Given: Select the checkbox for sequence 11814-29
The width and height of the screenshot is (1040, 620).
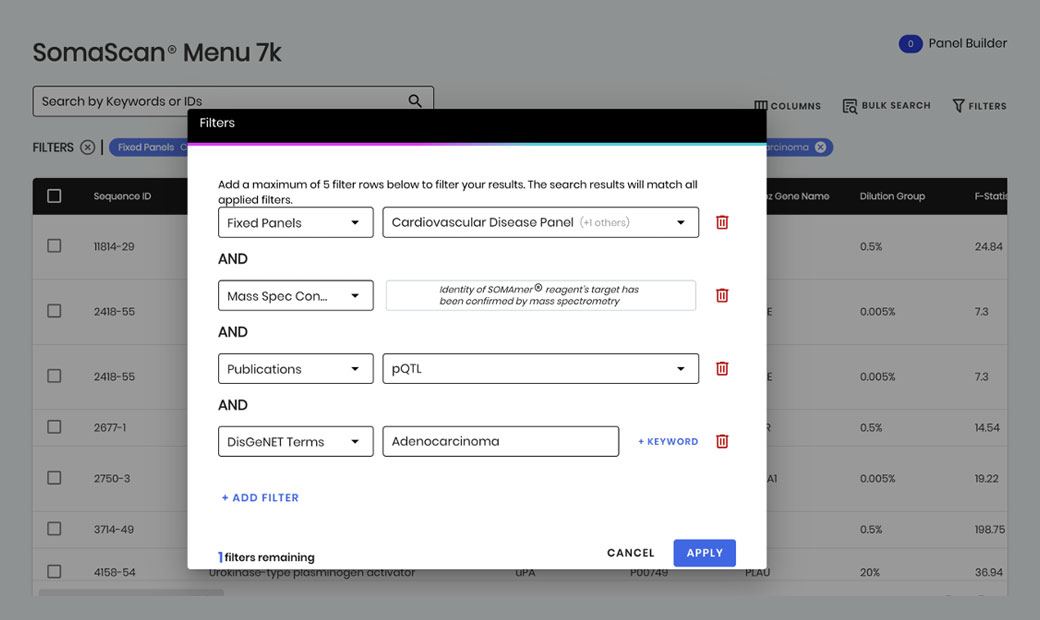Looking at the screenshot, I should tap(54, 246).
